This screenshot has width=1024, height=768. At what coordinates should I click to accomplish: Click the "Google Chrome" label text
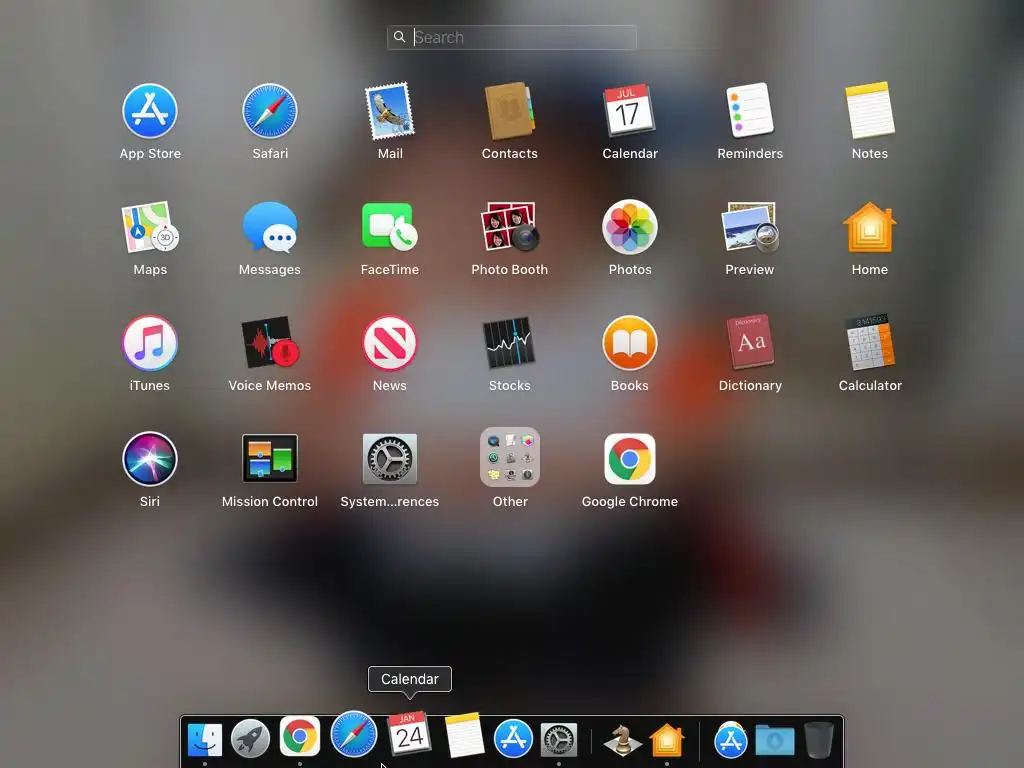[x=630, y=502]
